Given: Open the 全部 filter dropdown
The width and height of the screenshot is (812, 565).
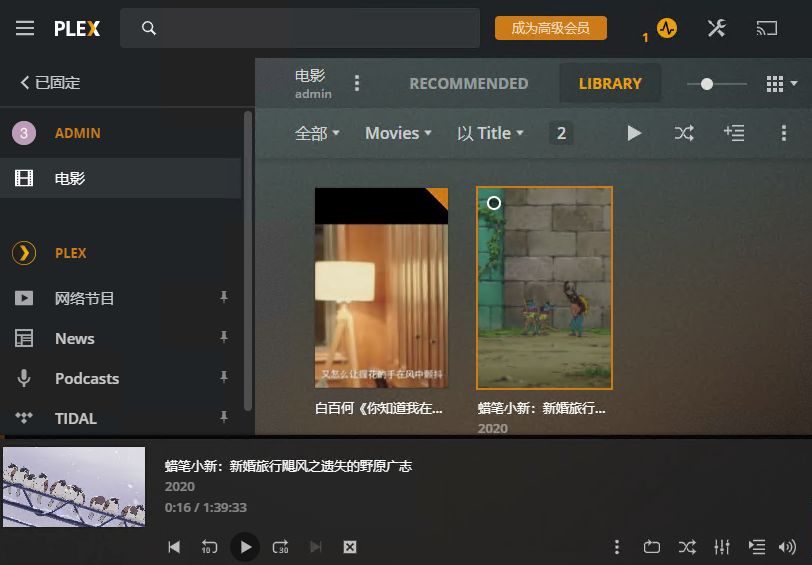Looking at the screenshot, I should [317, 133].
